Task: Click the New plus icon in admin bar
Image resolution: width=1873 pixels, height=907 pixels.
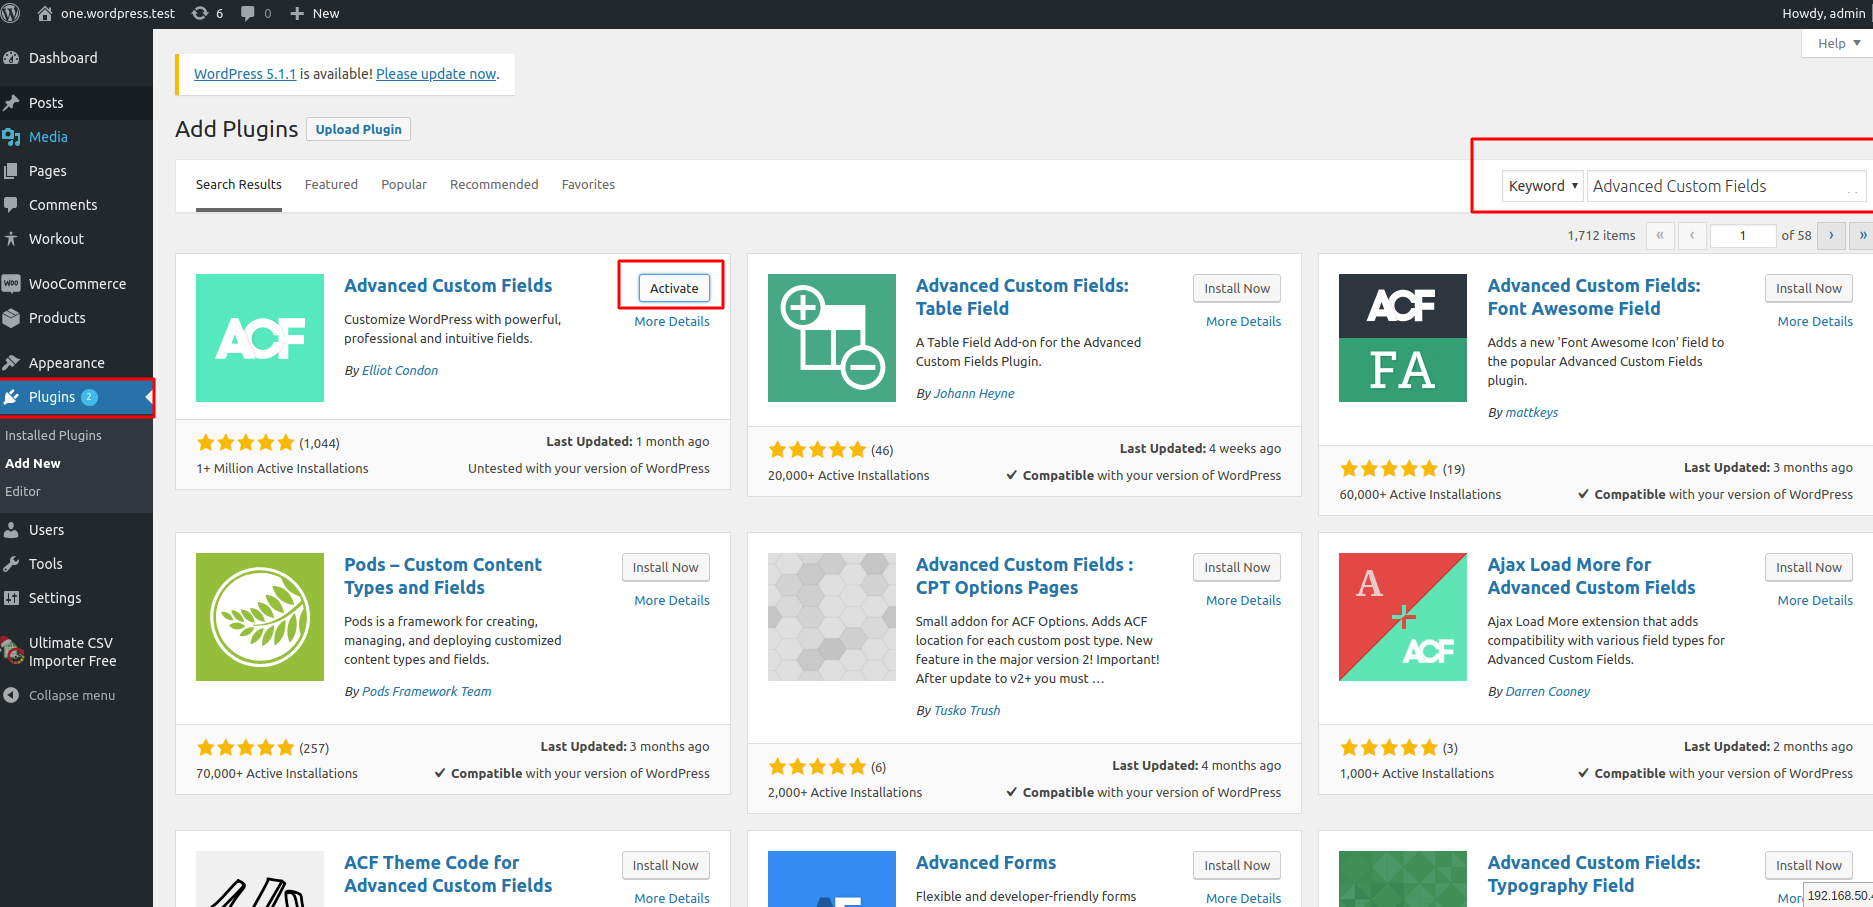Action: tap(297, 13)
